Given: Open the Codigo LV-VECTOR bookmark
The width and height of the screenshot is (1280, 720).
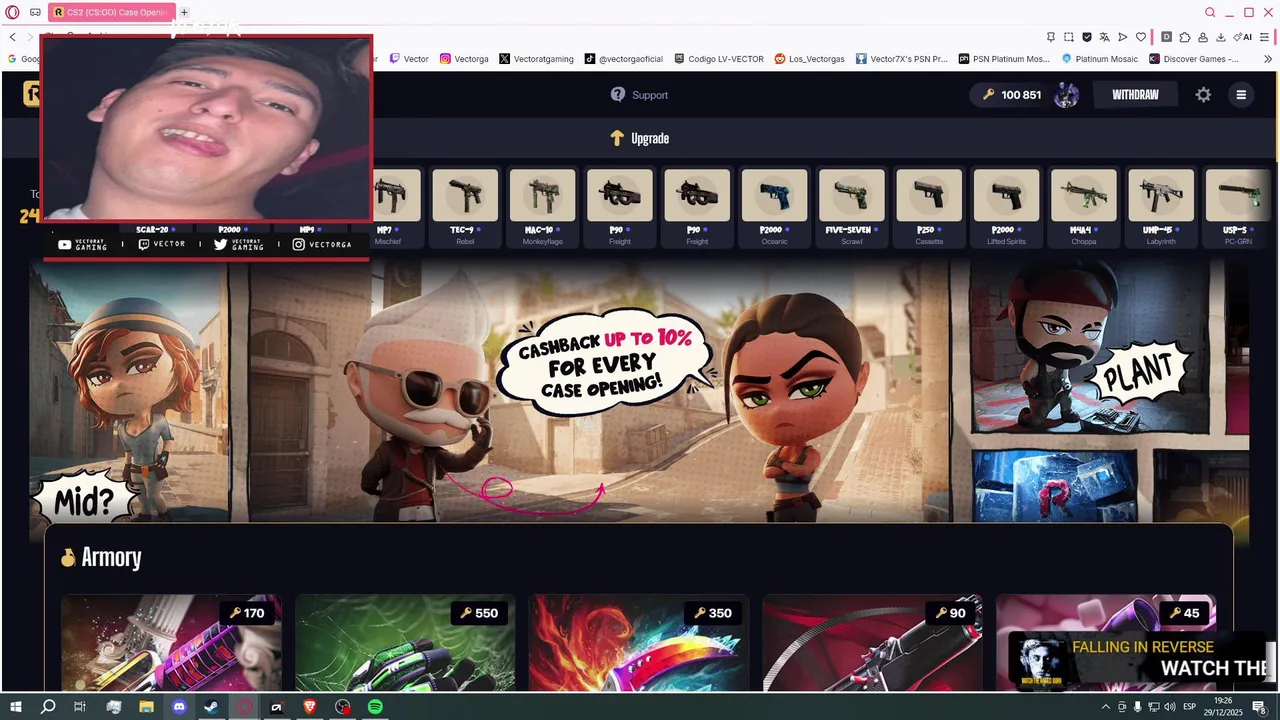Looking at the screenshot, I should (x=719, y=59).
